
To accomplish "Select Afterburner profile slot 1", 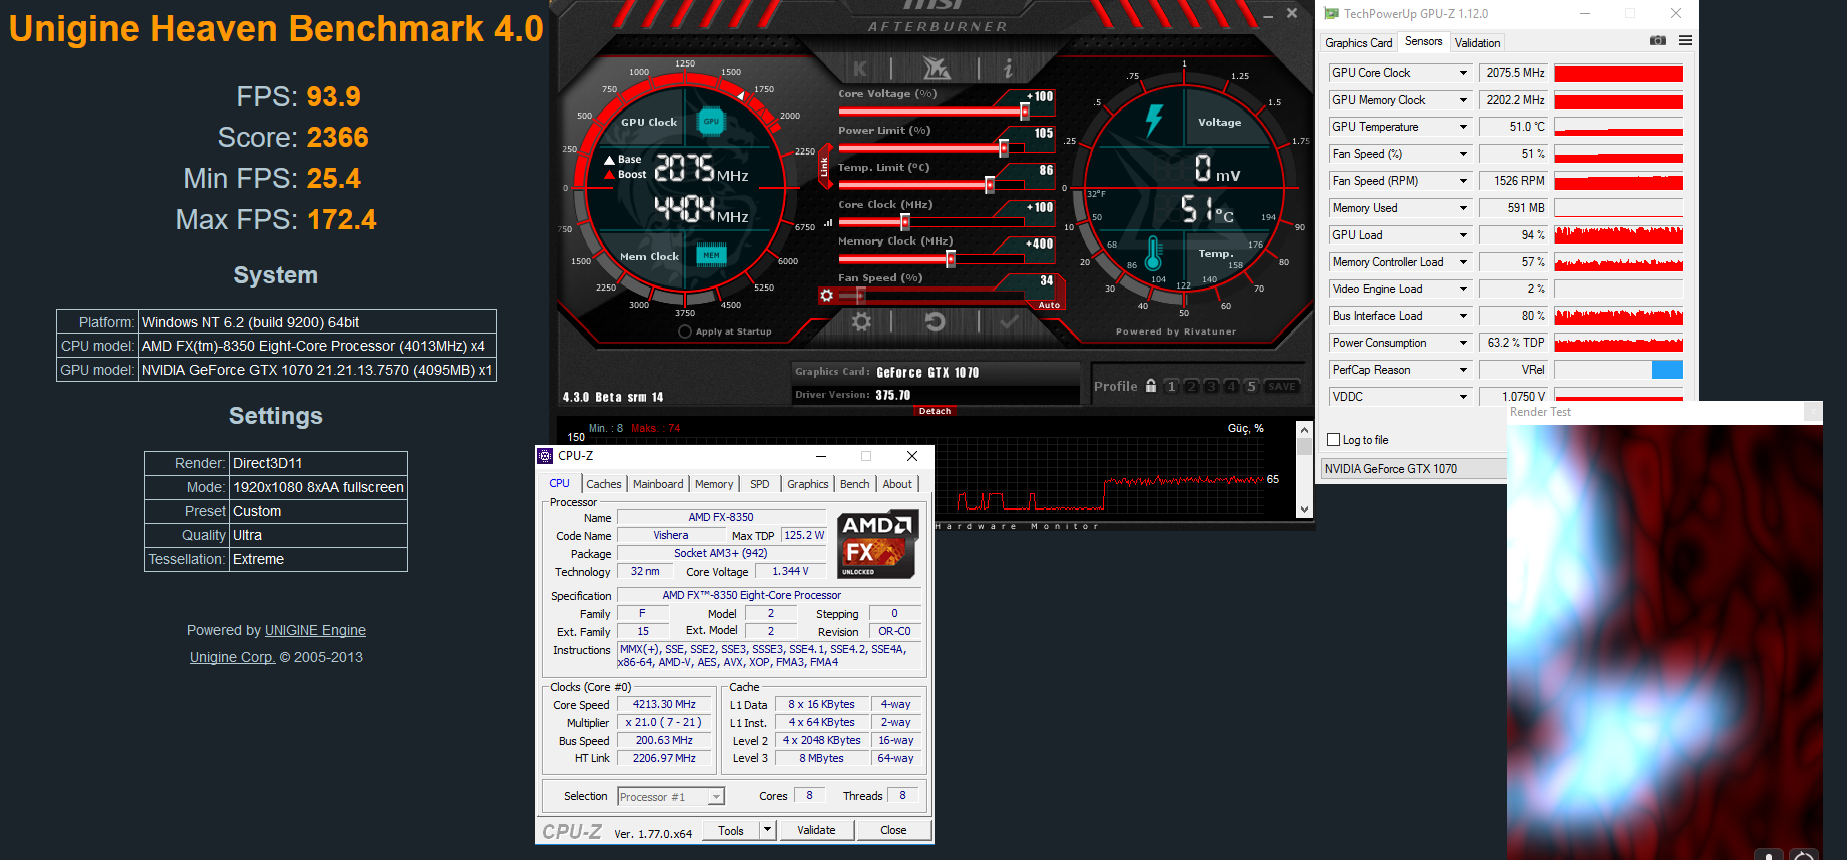I will pos(1172,387).
